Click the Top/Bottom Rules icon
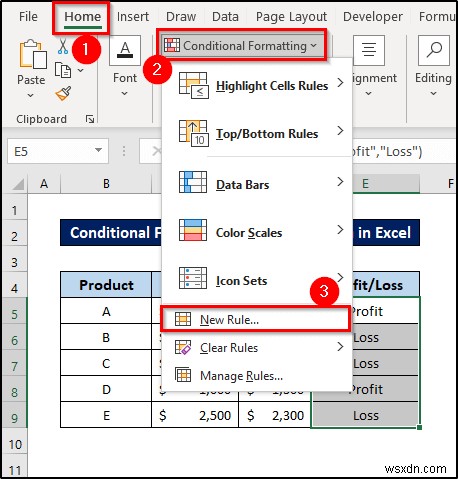This screenshot has width=458, height=479. coord(194,133)
